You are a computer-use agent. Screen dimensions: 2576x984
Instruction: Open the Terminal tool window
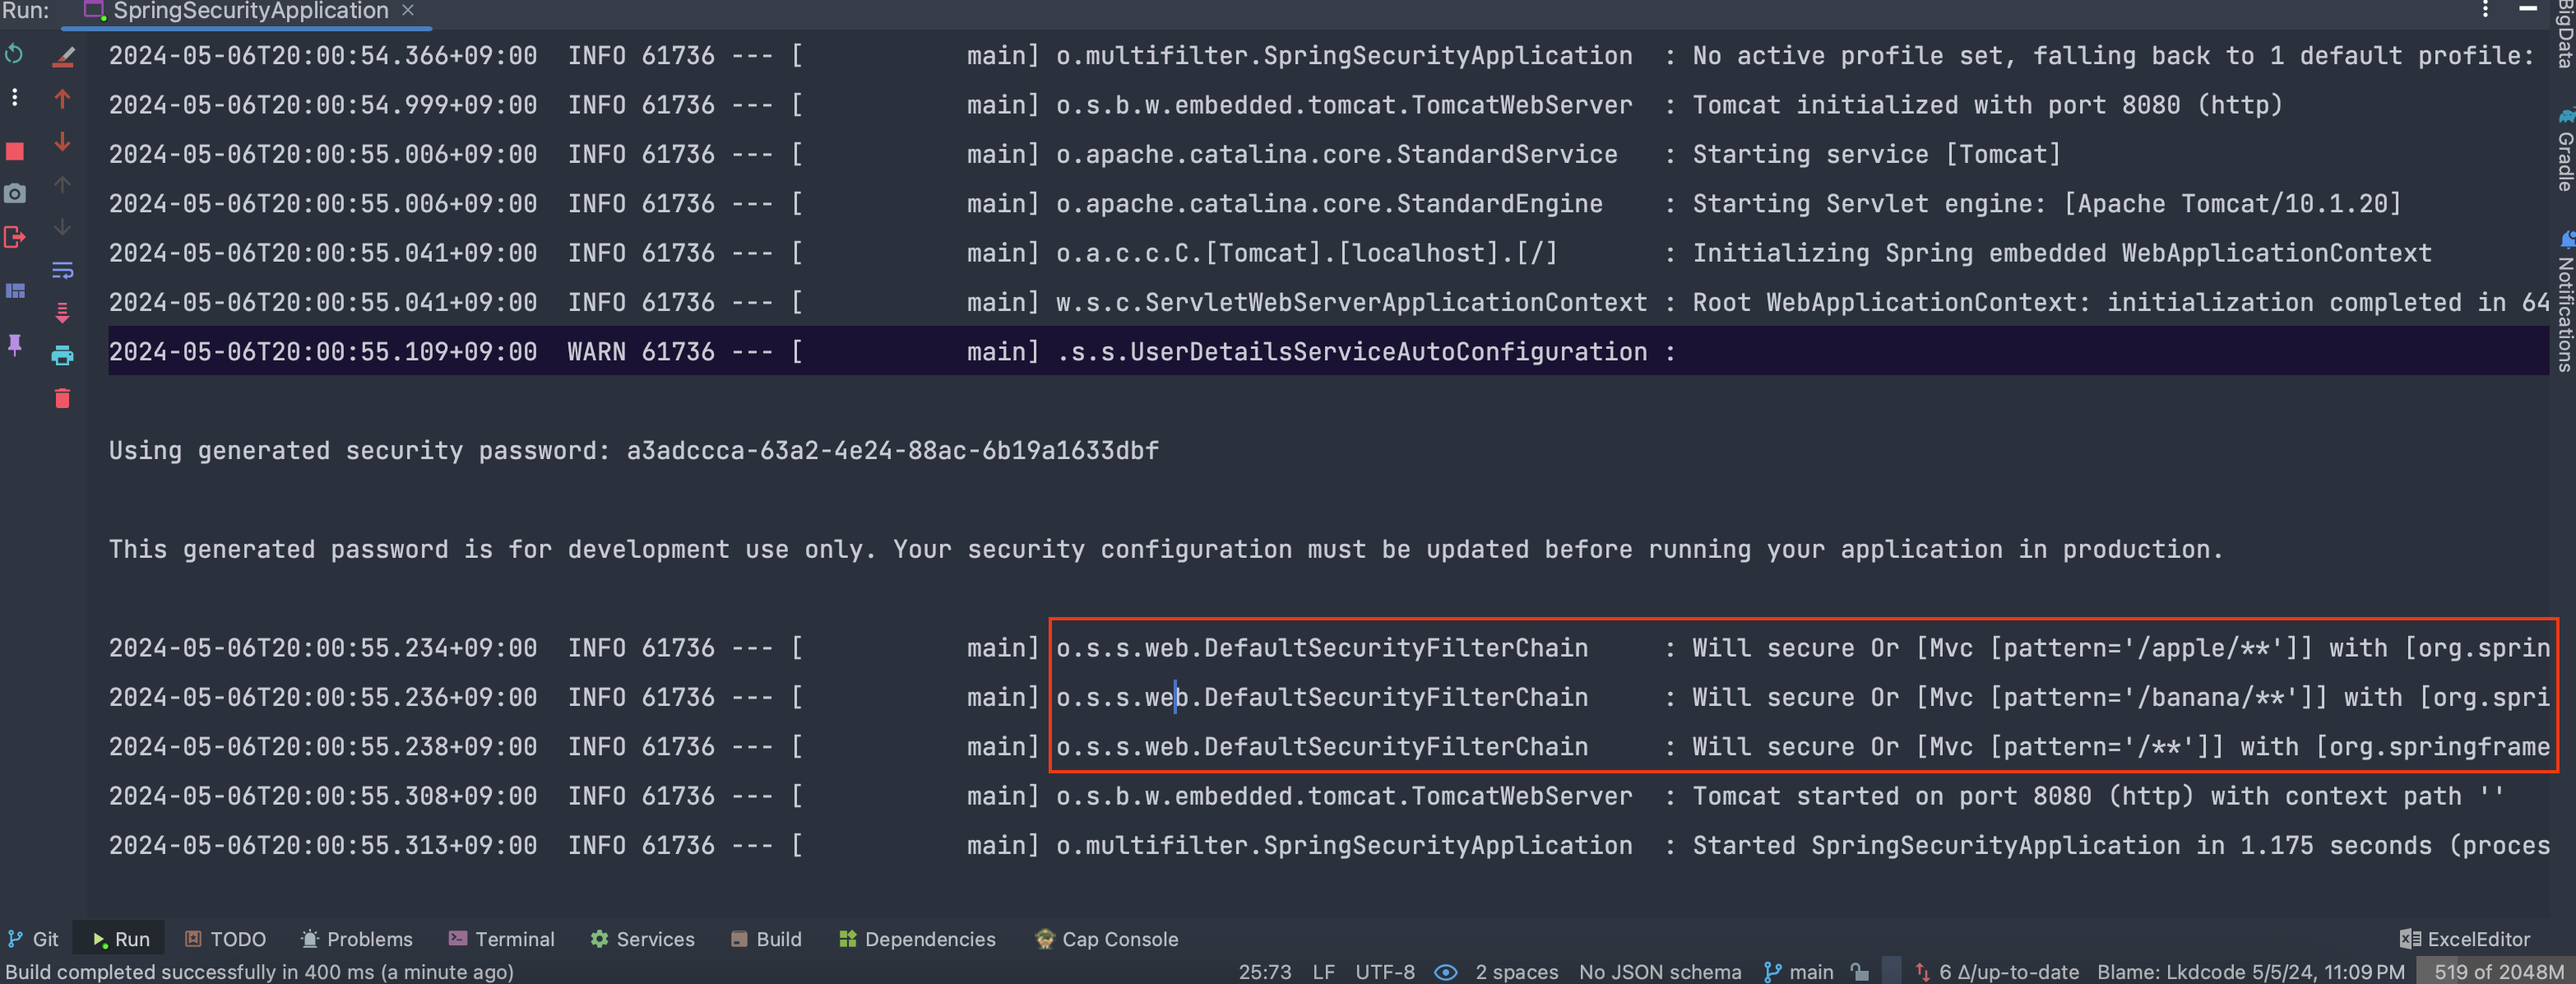point(502,939)
